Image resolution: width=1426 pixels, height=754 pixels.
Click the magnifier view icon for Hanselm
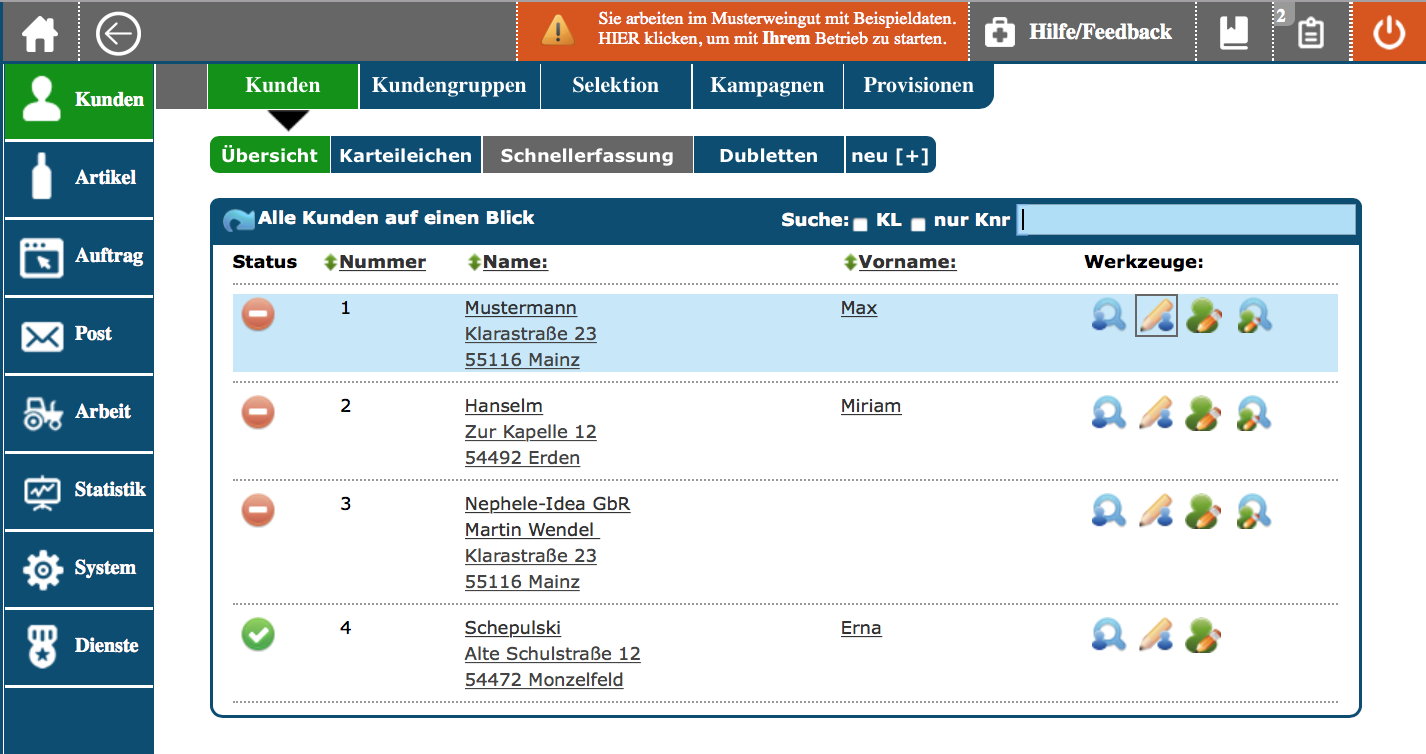(1108, 414)
